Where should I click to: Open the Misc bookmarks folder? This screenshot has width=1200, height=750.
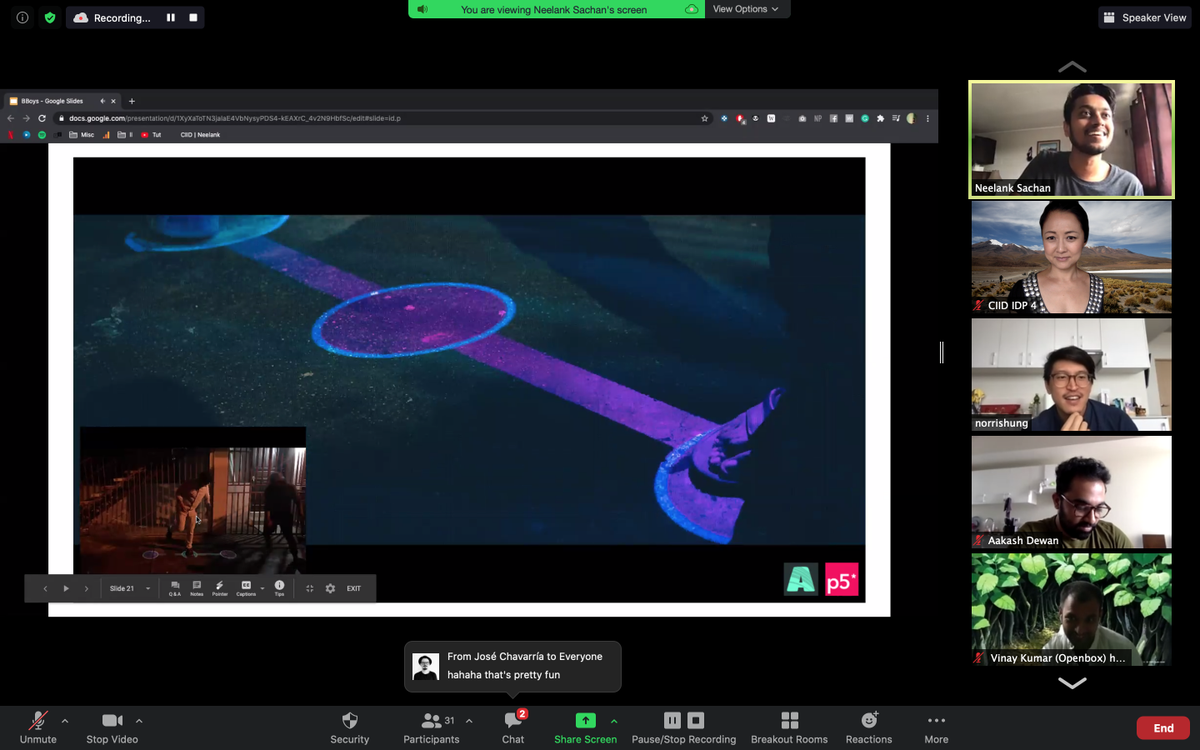pyautogui.click(x=82, y=134)
